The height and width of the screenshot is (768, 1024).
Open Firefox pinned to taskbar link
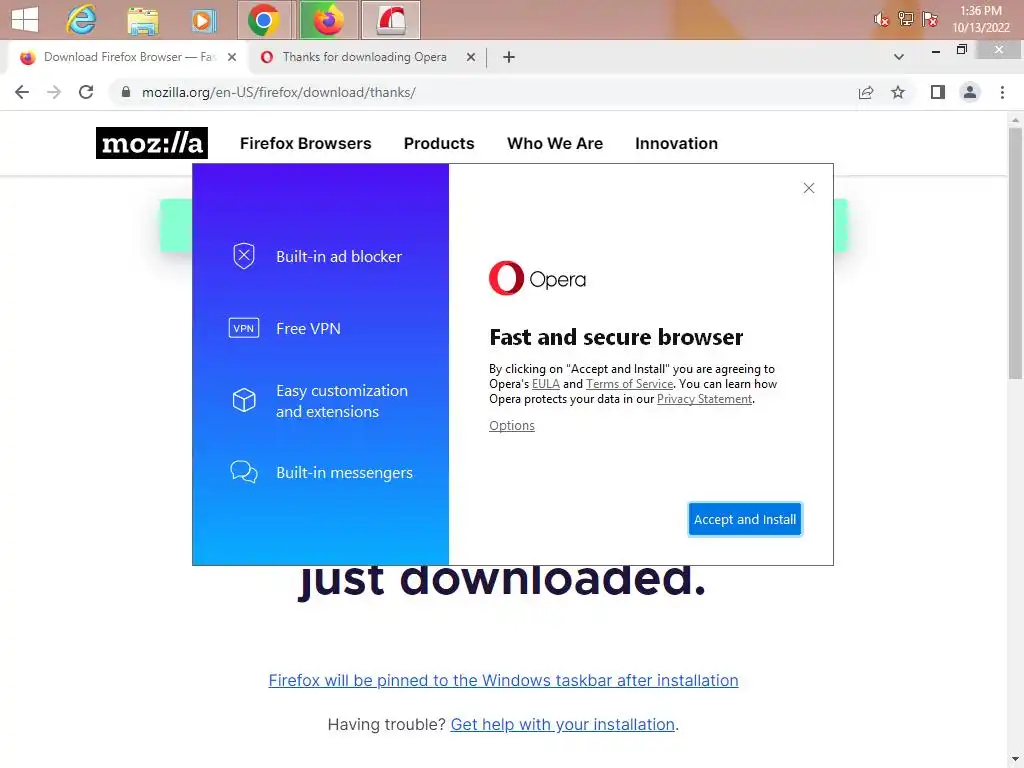coord(504,680)
